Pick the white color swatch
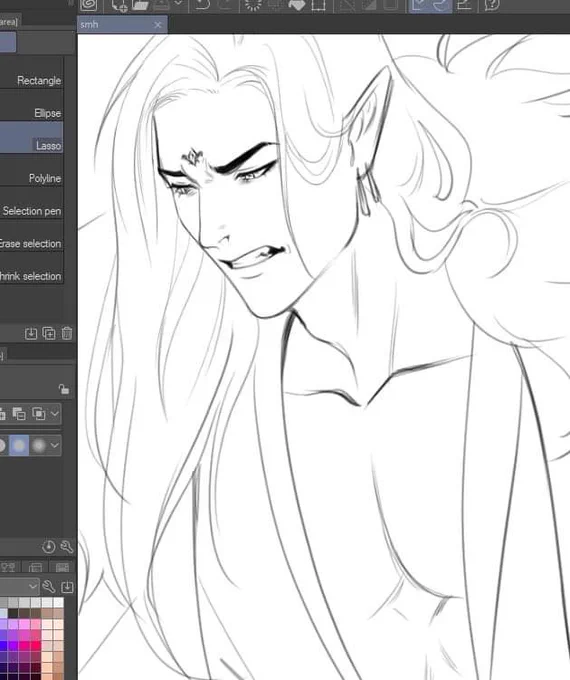 (58, 602)
